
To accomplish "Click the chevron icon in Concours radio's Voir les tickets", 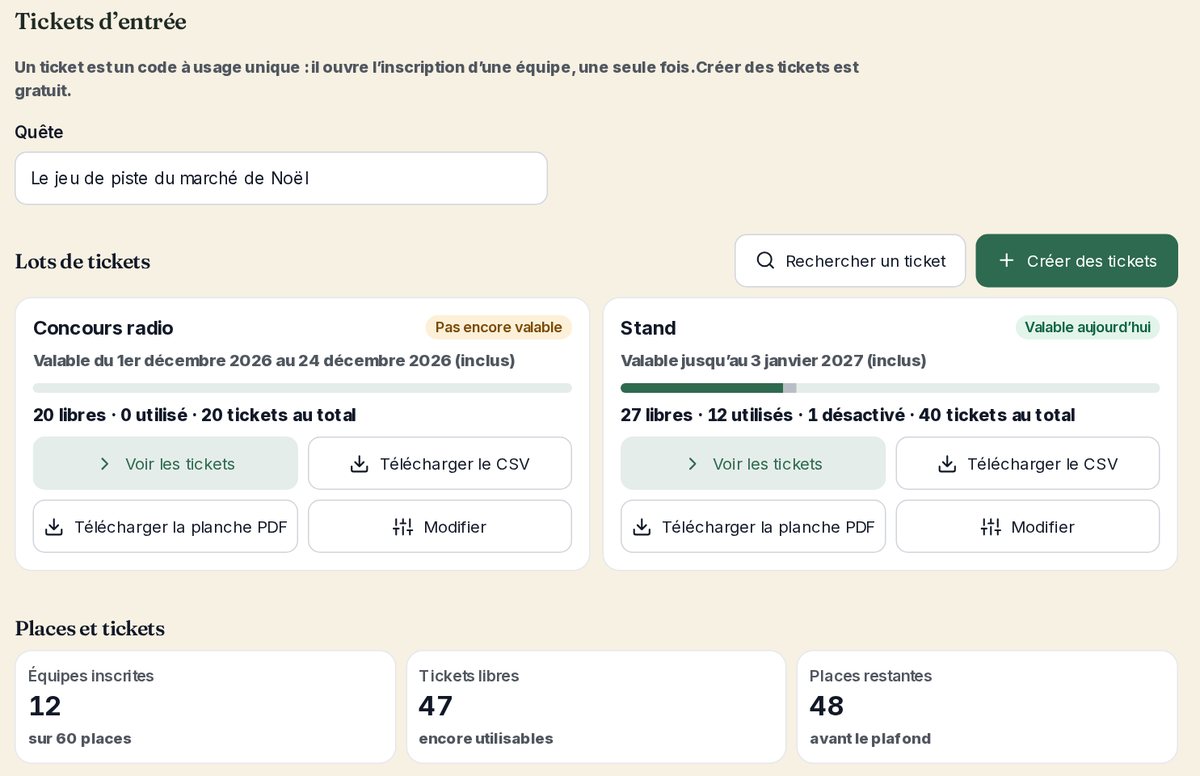I will point(105,464).
